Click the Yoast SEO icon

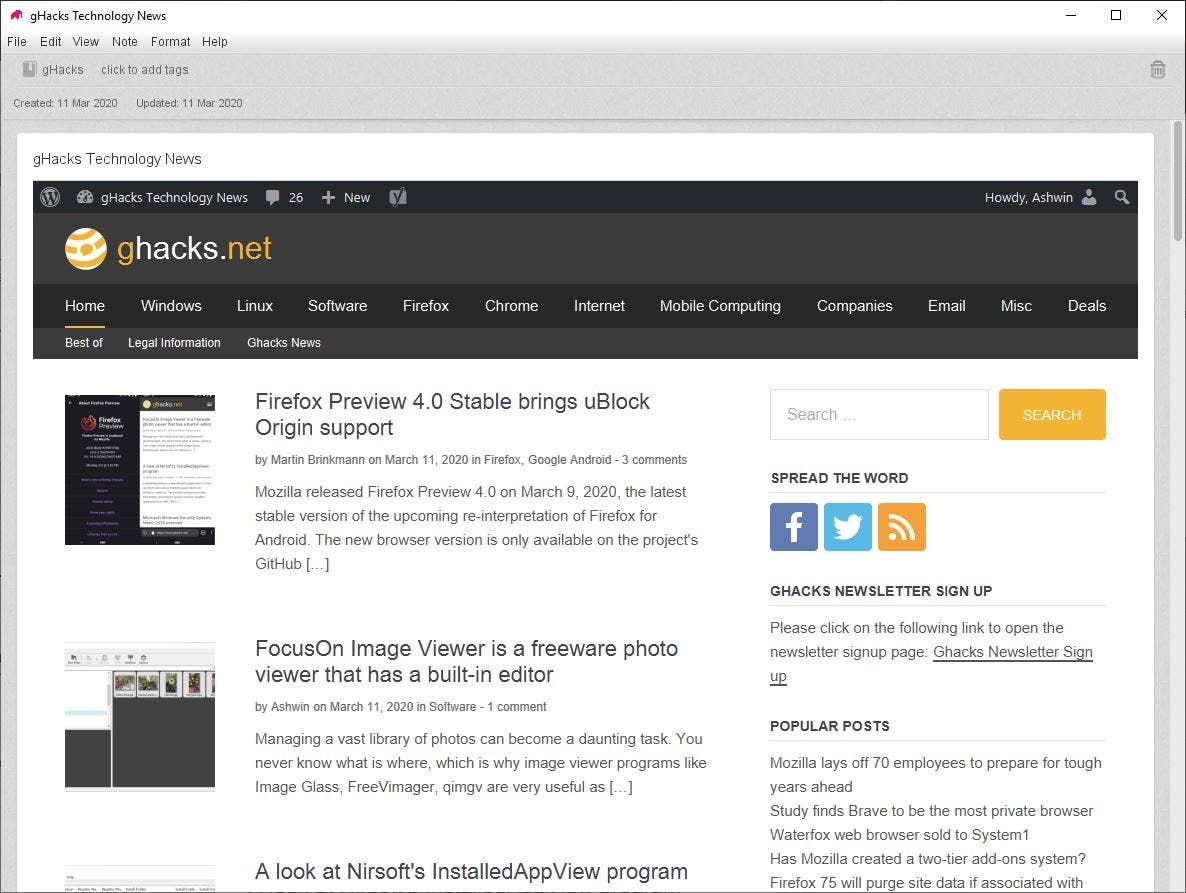(398, 197)
